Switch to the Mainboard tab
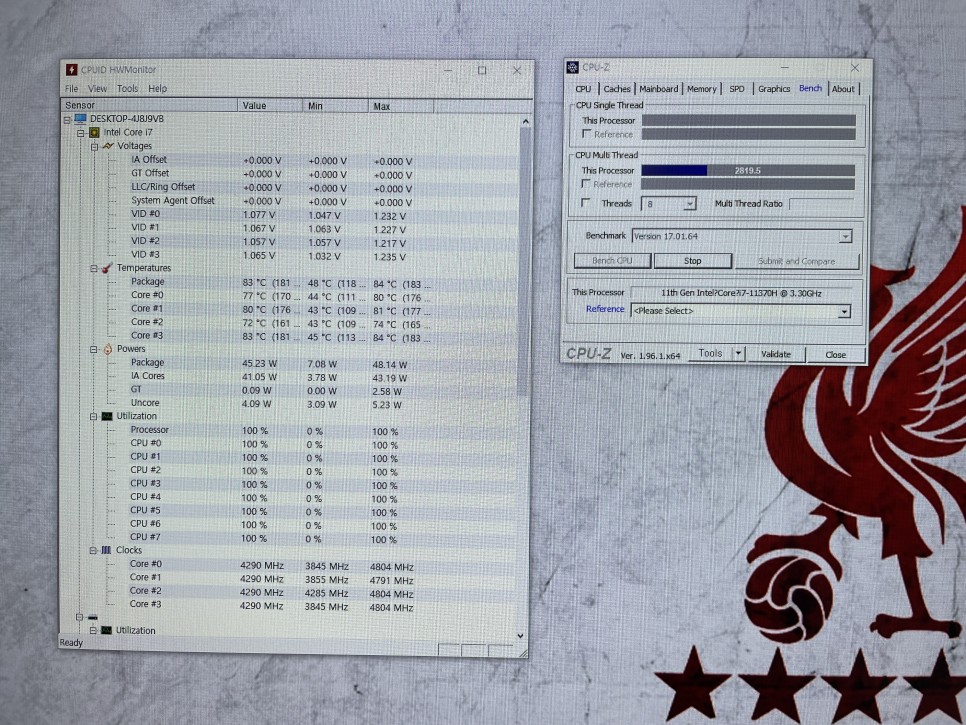The width and height of the screenshot is (966, 725). pos(659,89)
